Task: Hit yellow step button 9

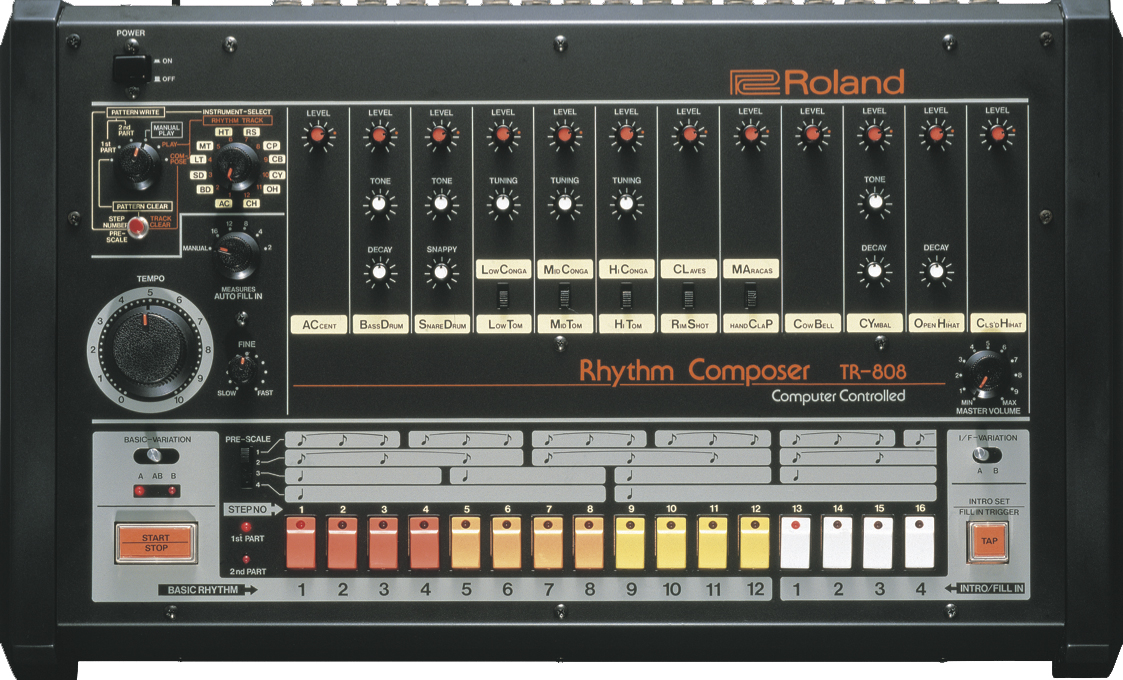Action: tap(631, 543)
